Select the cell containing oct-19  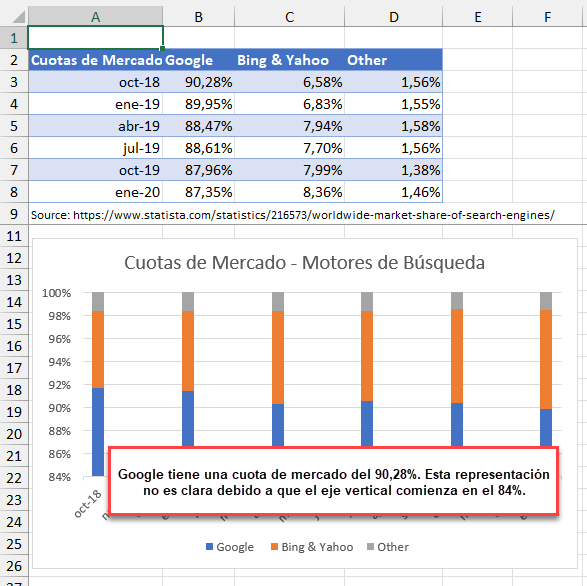(95, 170)
